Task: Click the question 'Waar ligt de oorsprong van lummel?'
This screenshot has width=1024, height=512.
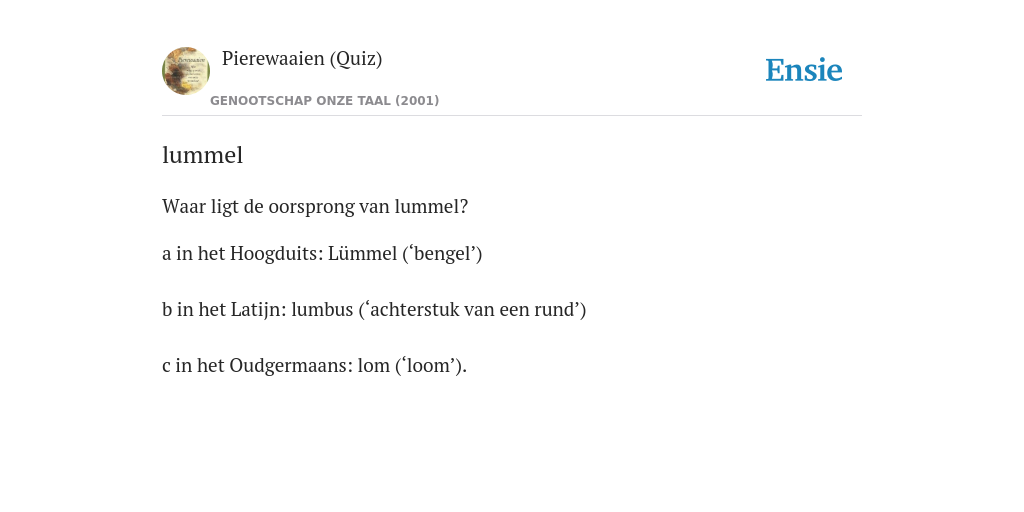Action: coord(315,206)
